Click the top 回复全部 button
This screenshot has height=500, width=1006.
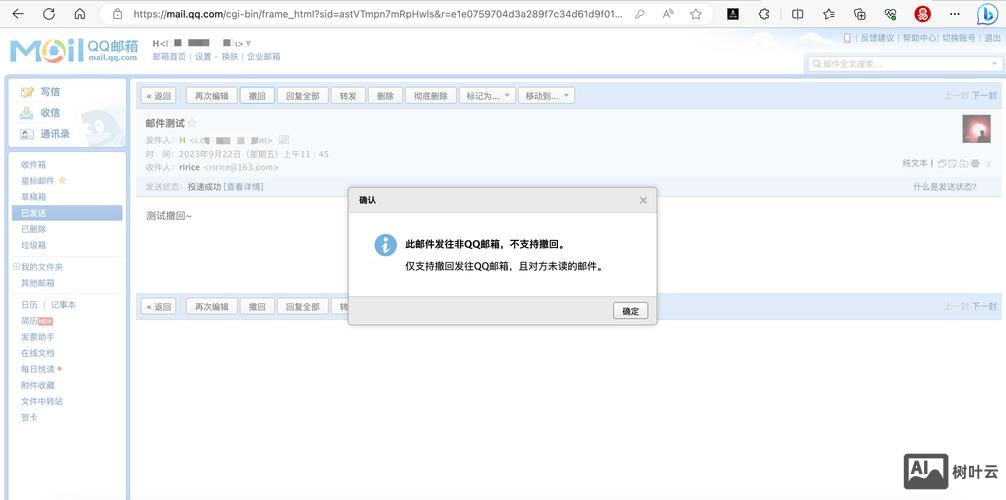click(303, 96)
